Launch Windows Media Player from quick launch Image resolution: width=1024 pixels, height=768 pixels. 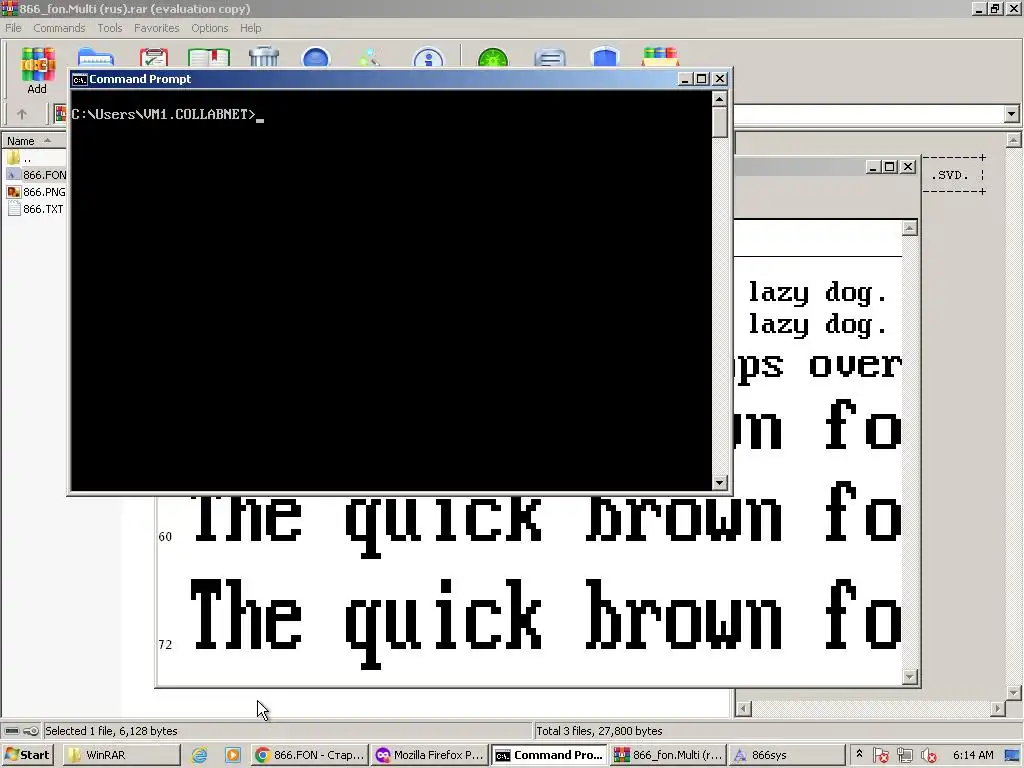233,755
